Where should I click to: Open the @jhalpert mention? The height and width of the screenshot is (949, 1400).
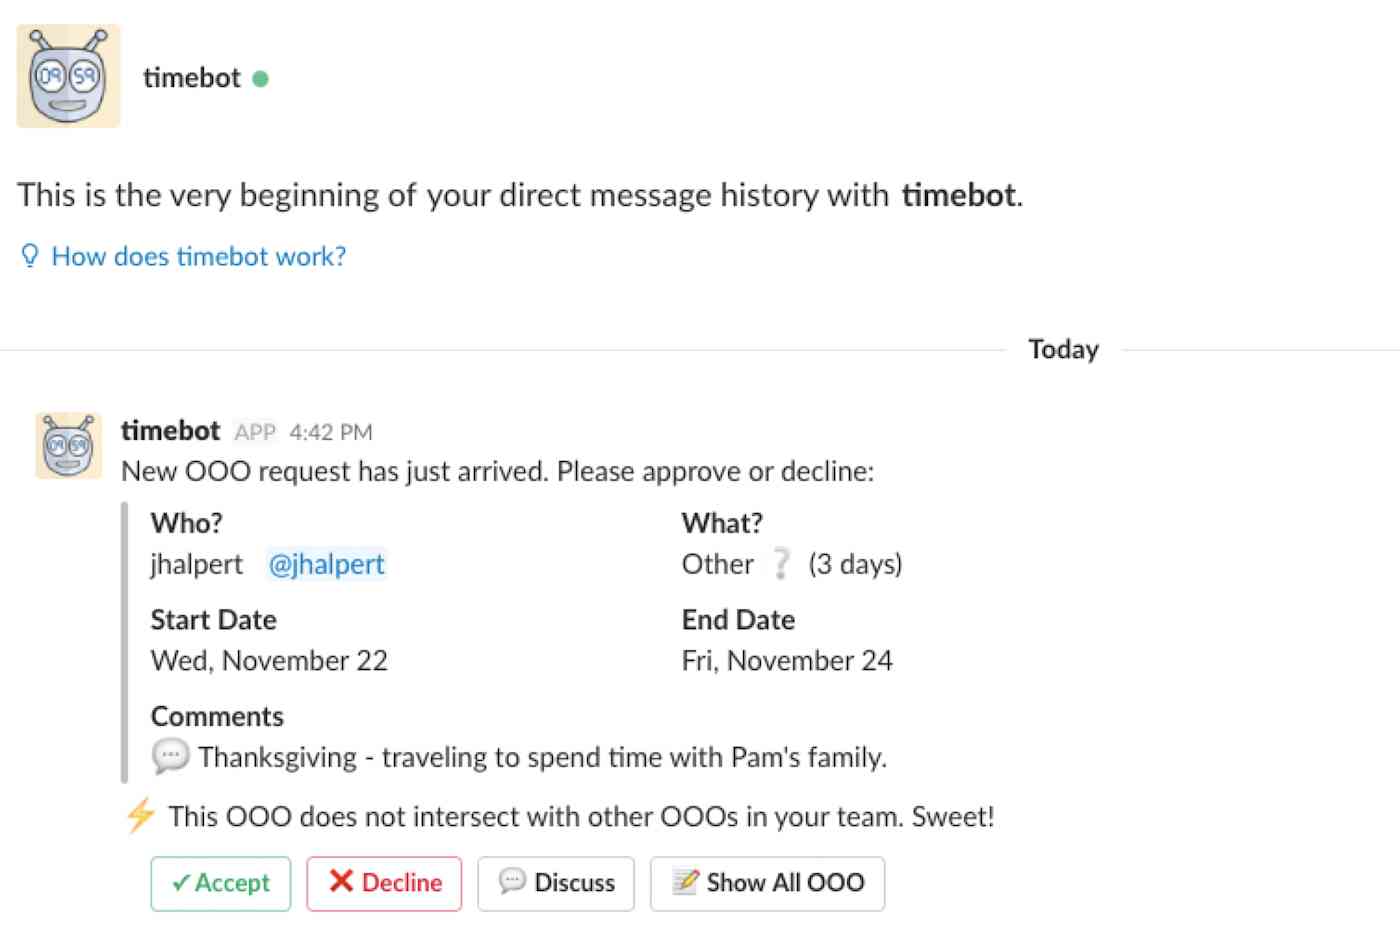(x=326, y=564)
